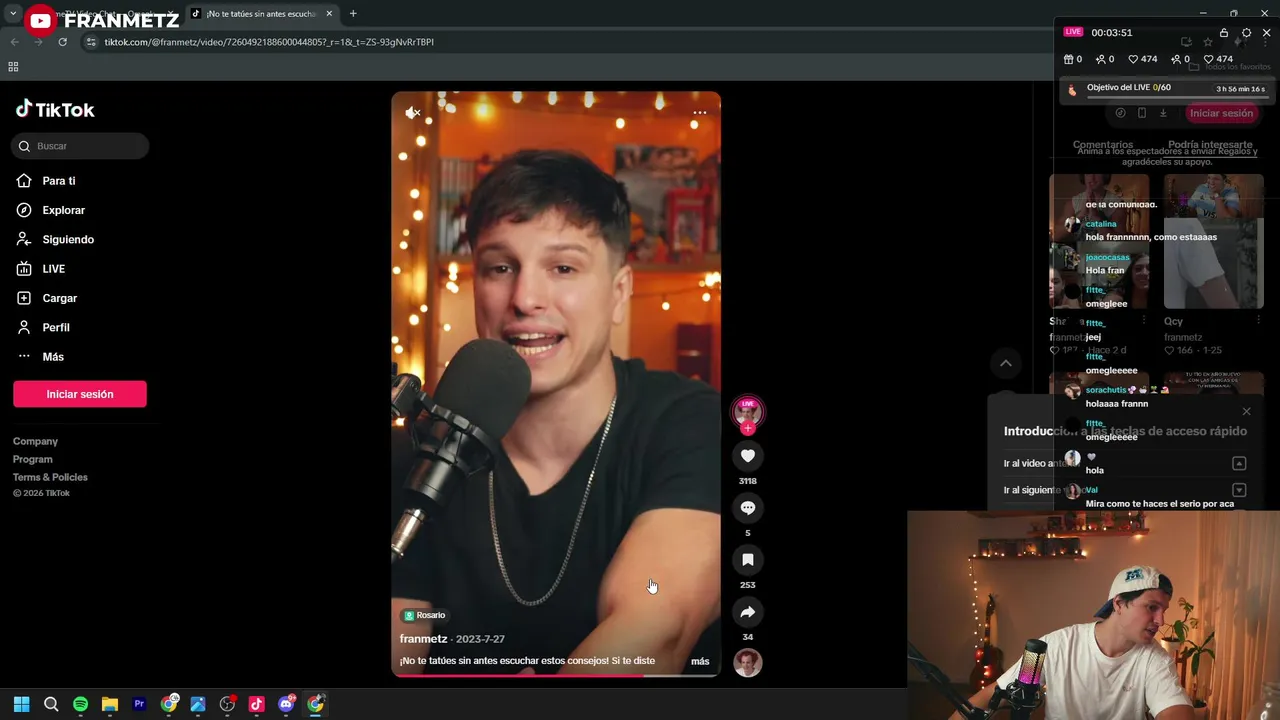The image size is (1280, 720).
Task: Close the LIVE overlay panel
Action: tap(1266, 33)
